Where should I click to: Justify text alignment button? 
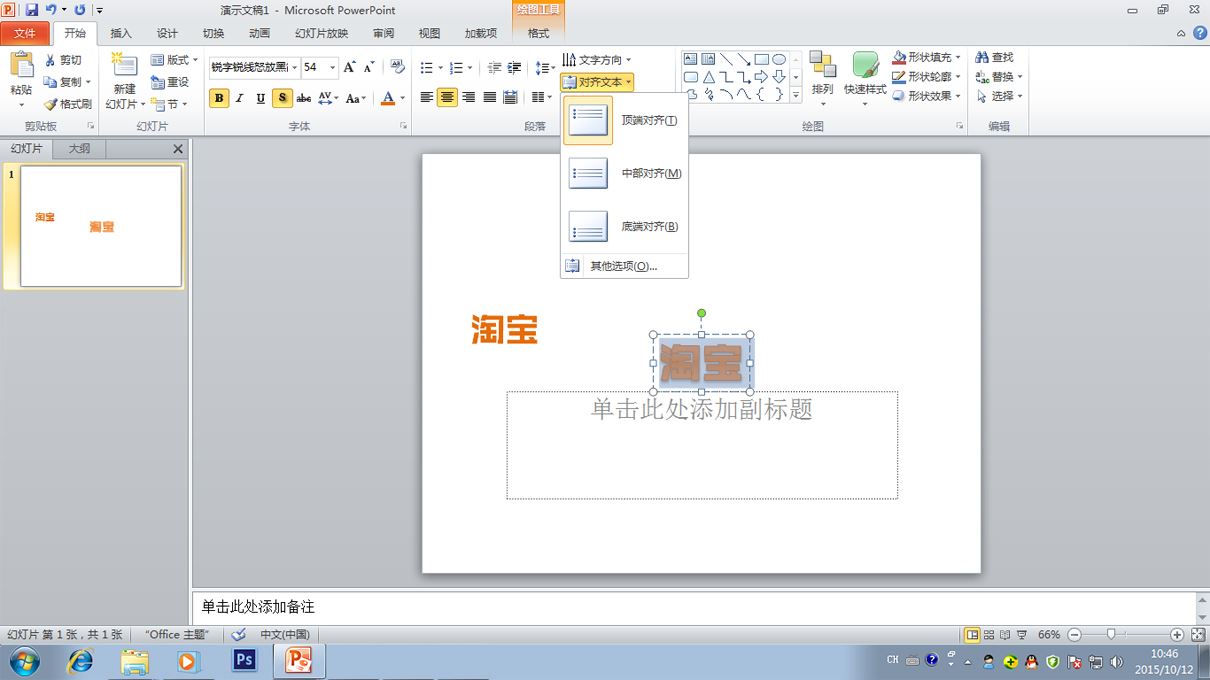pyautogui.click(x=490, y=97)
